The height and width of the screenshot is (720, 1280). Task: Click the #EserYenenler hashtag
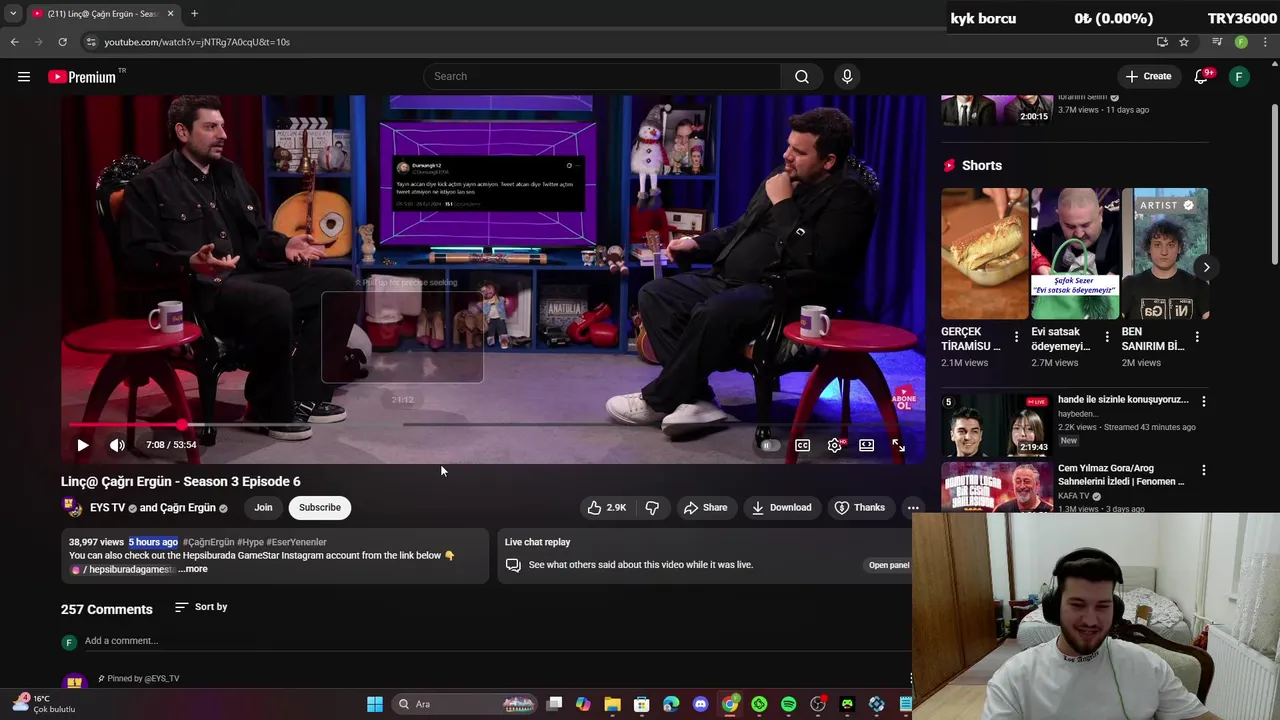[297, 542]
